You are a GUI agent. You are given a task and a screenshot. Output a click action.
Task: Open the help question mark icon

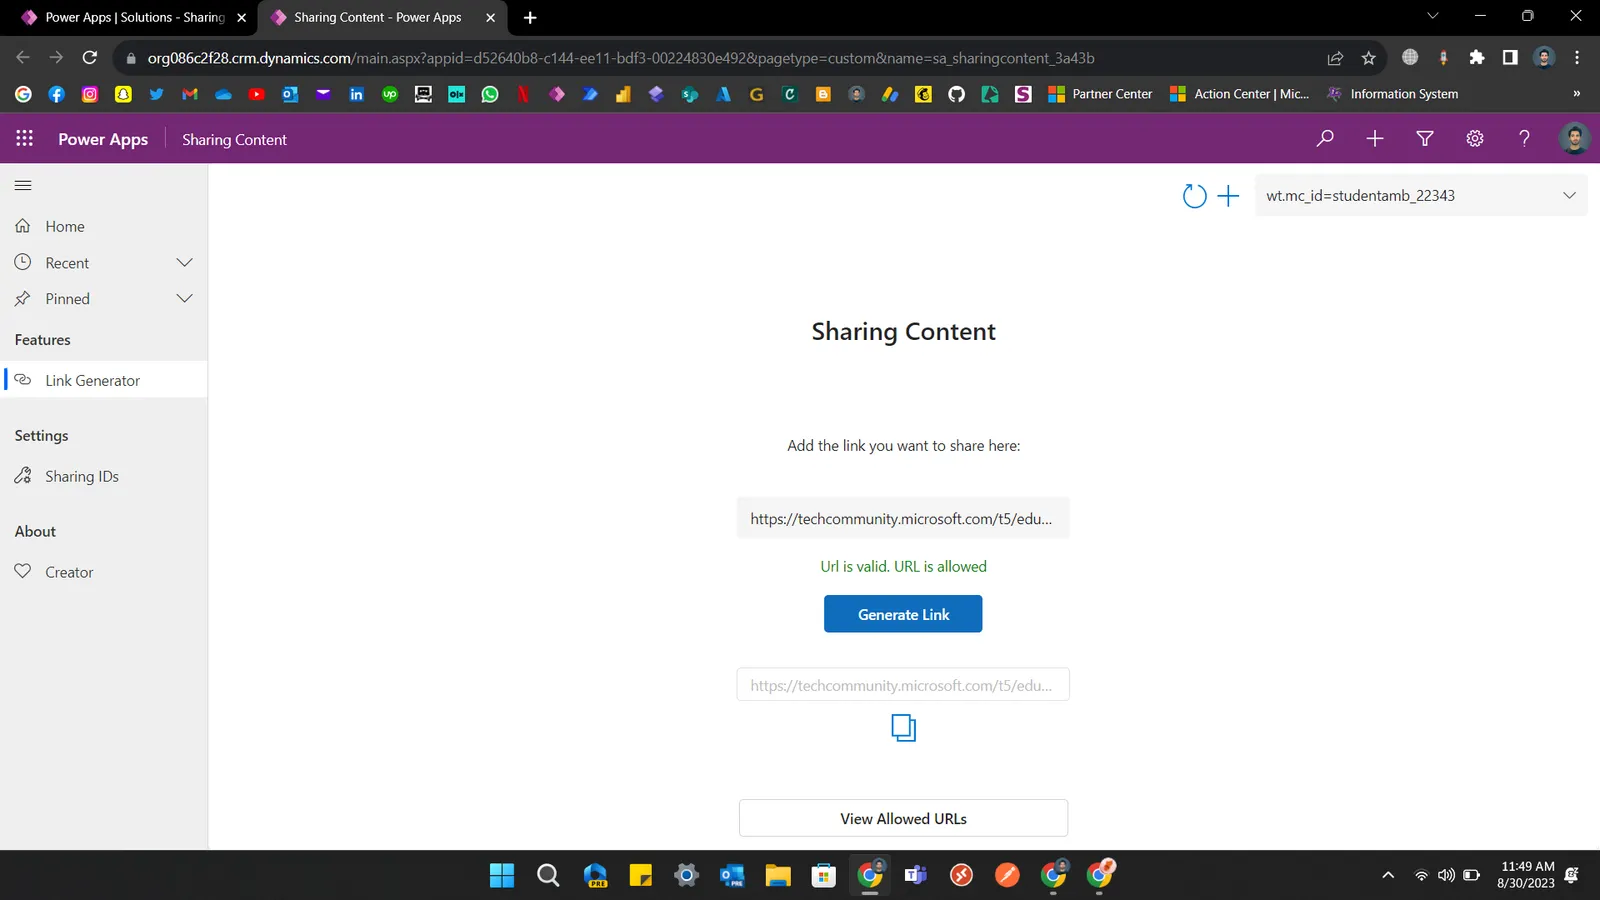tap(1524, 139)
